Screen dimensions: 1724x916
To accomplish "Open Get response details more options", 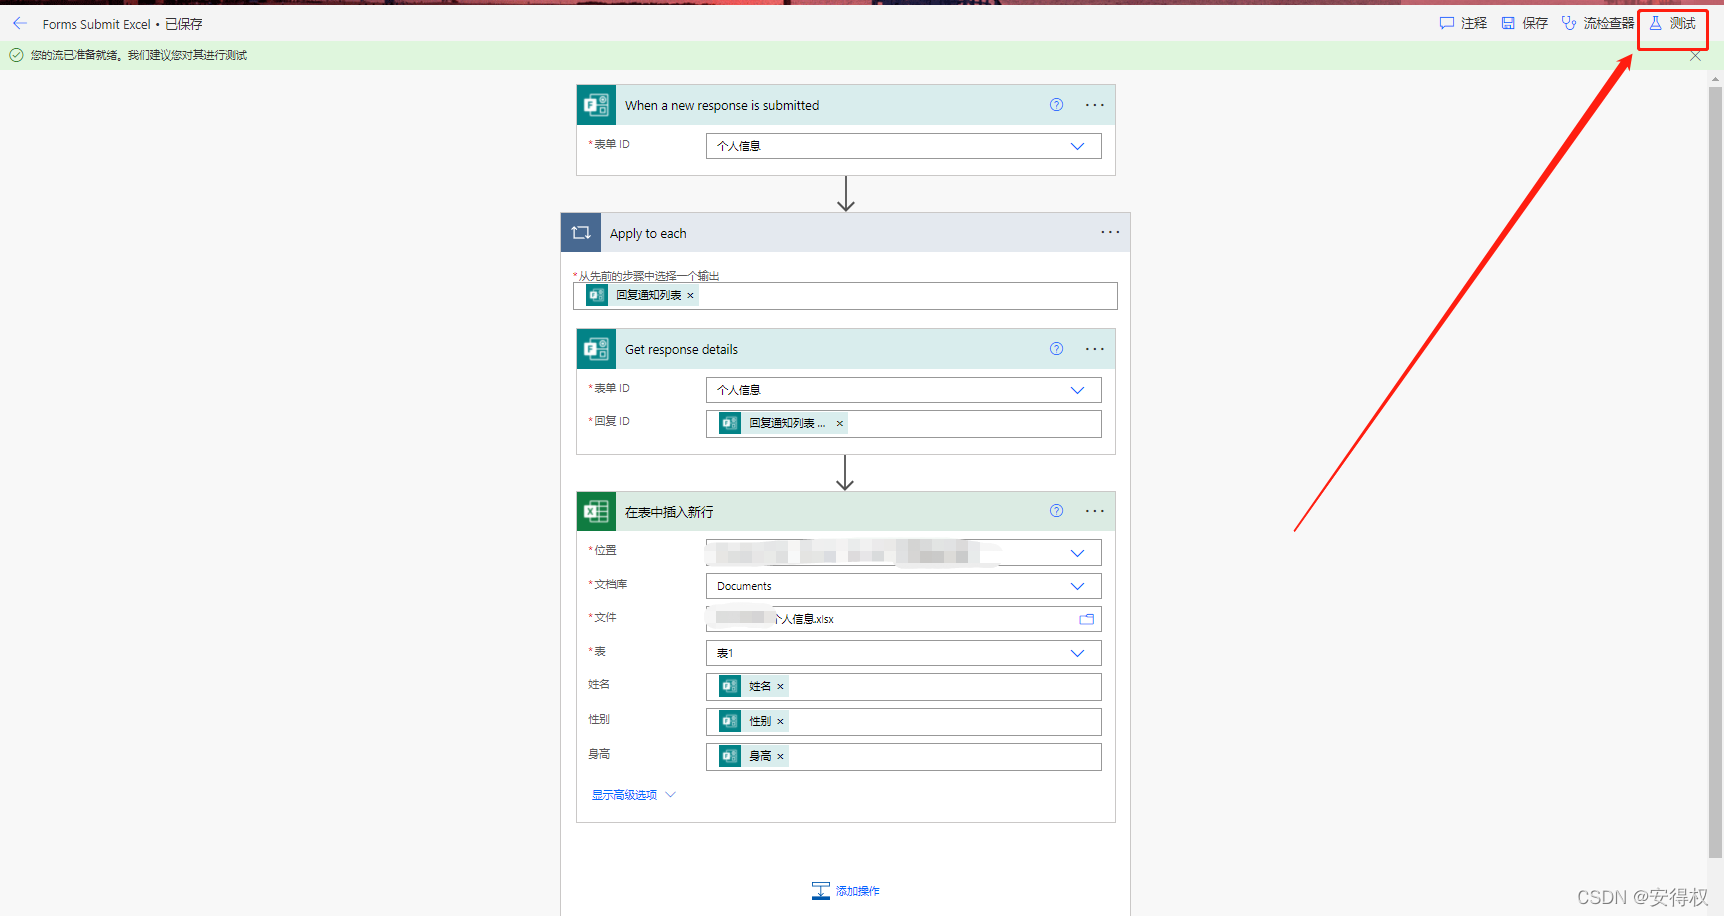I will [1095, 349].
